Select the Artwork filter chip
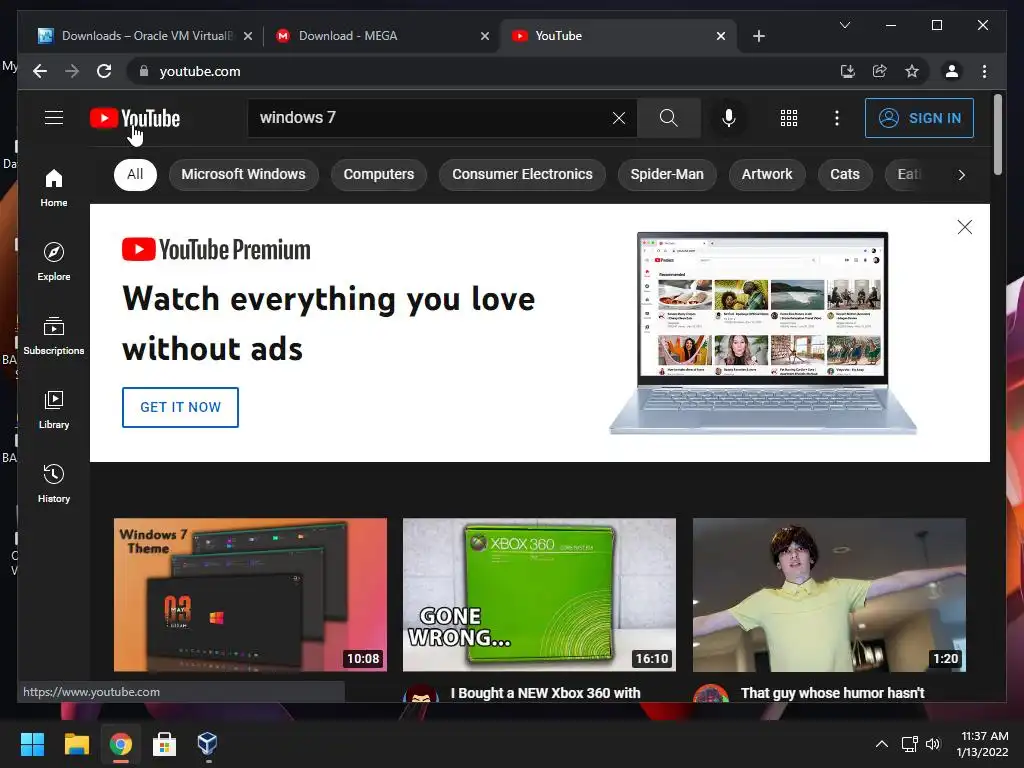Screen dimensions: 1024x768 coord(767,174)
